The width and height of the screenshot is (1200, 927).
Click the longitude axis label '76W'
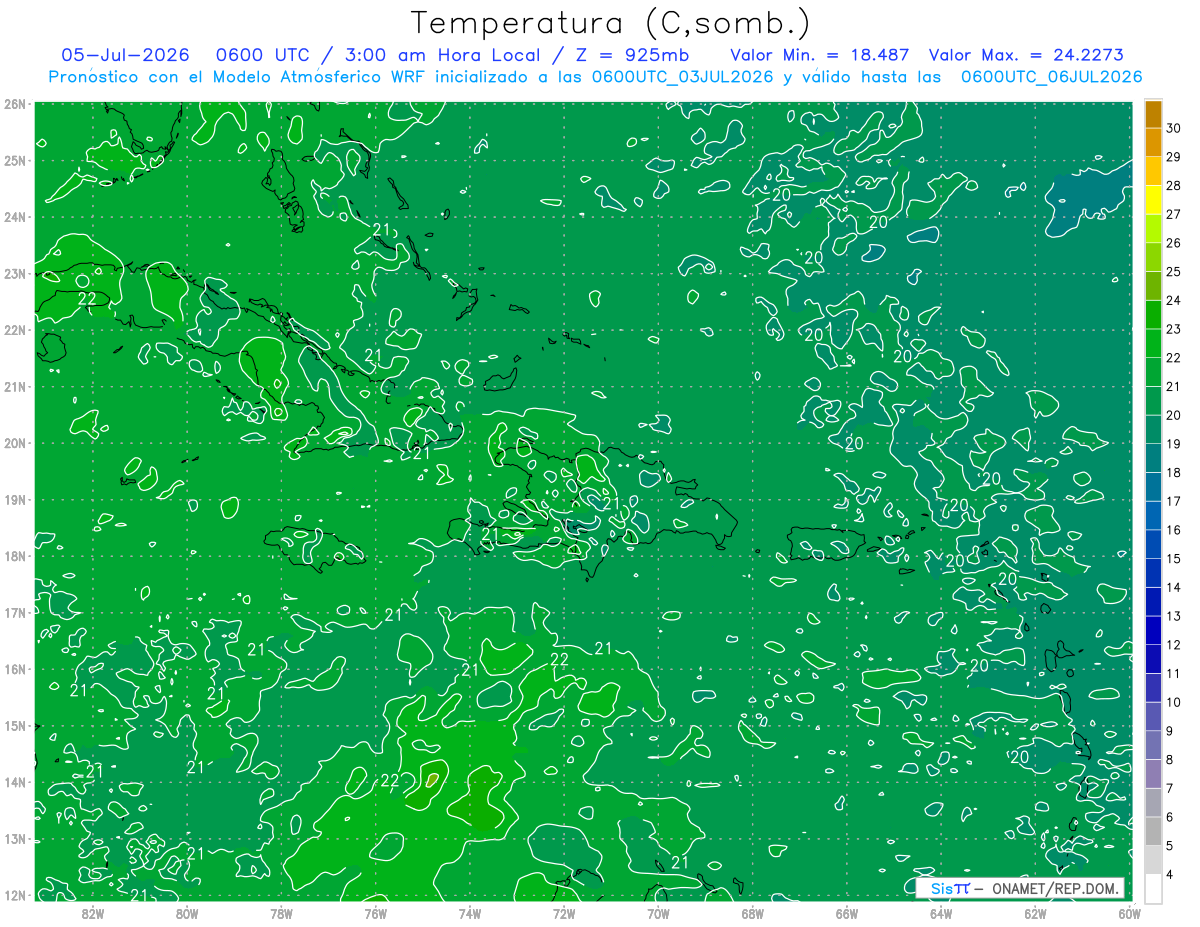375,913
